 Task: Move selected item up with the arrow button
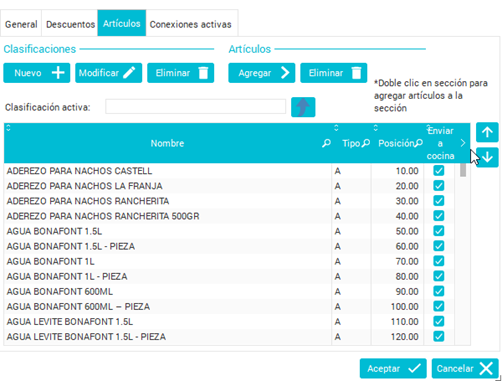click(x=487, y=132)
